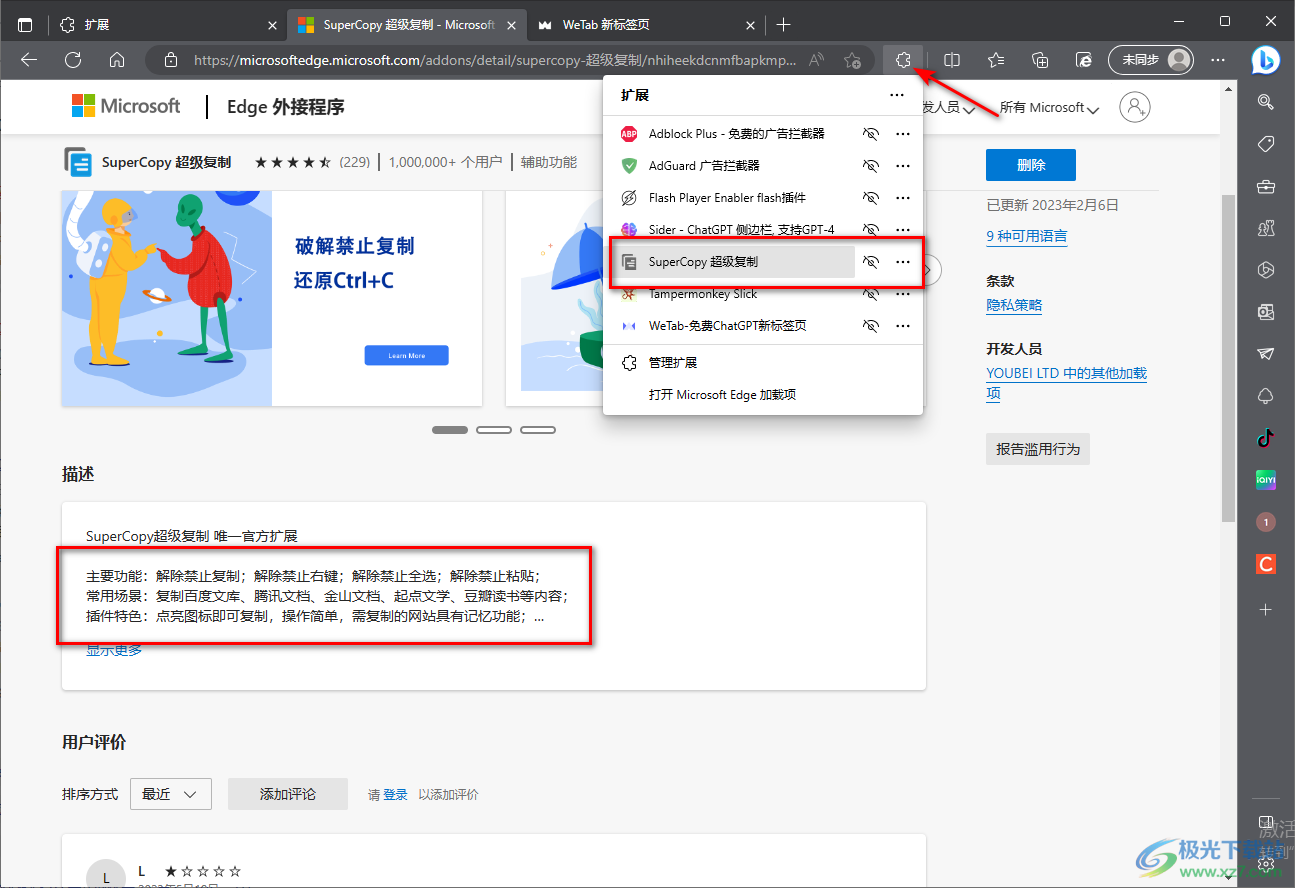Open the Extensions puzzle icon in toolbar
Image resolution: width=1295 pixels, height=888 pixels.
tap(903, 60)
